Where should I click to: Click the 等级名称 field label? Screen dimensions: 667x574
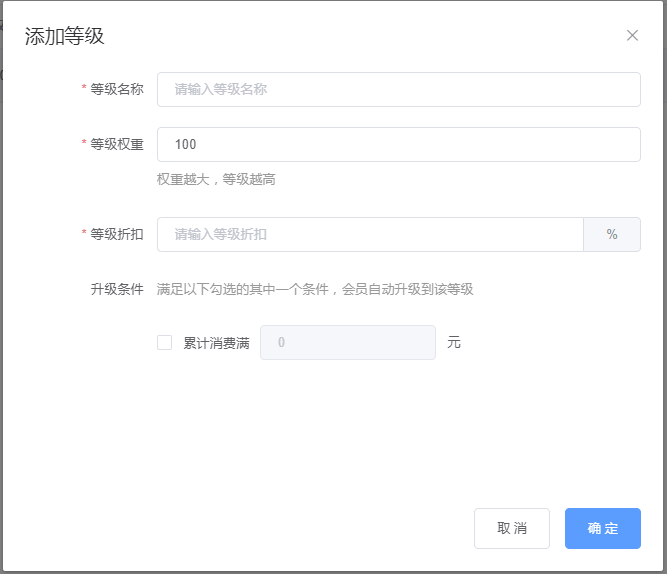[117, 89]
